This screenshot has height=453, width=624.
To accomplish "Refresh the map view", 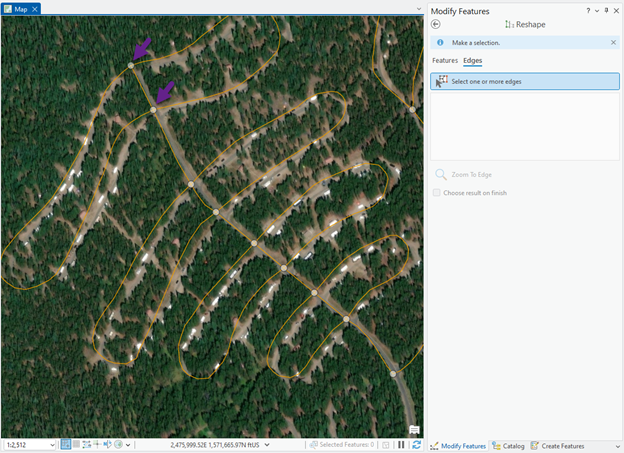I will point(416,445).
